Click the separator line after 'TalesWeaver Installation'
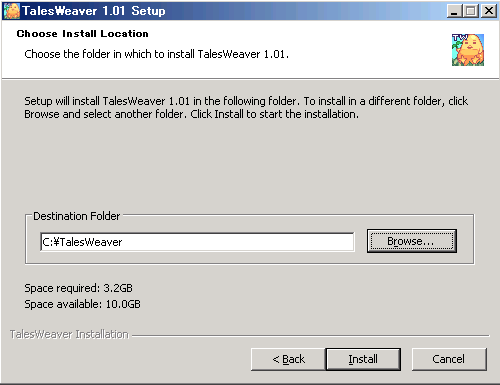Image resolution: width=500 pixels, height=385 pixels. 311,335
